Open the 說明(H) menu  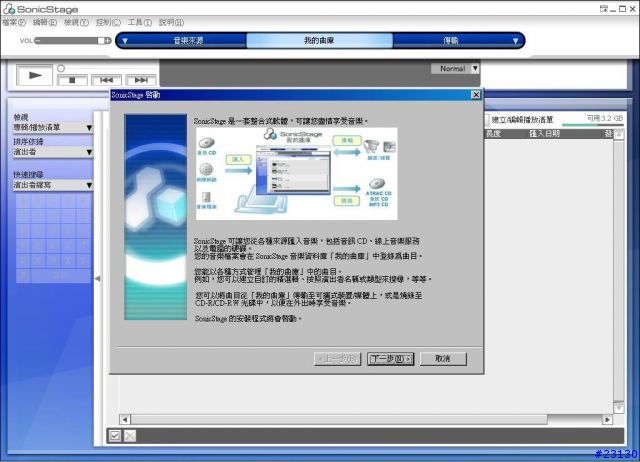coord(171,22)
